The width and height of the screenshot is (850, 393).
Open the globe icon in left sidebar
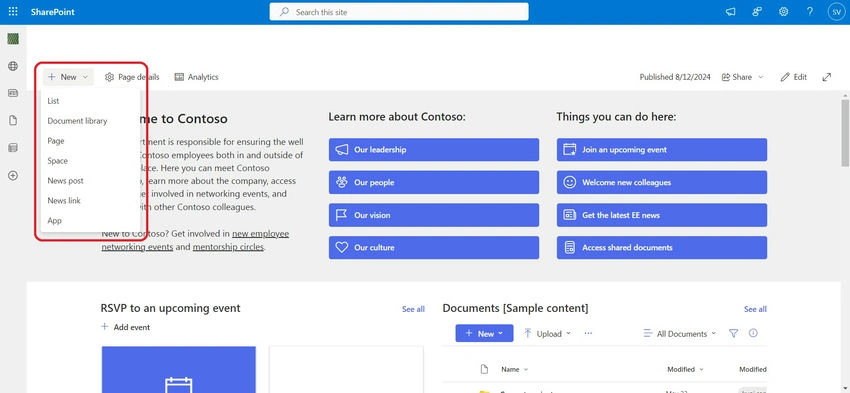point(13,66)
